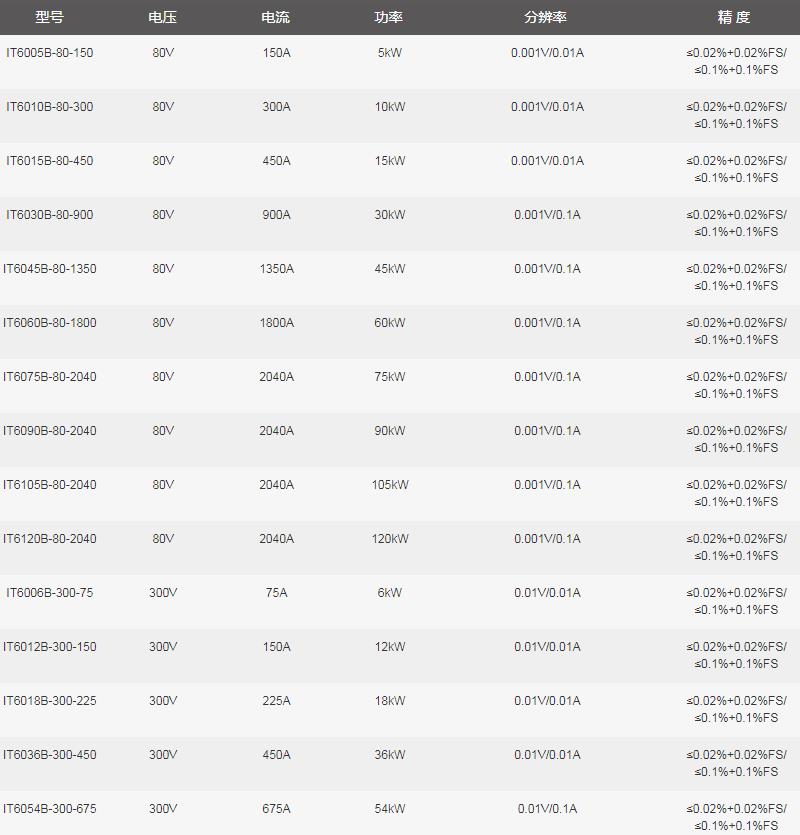The image size is (800, 835).
Task: Click model IT6054B-300-675
Action: point(49,809)
